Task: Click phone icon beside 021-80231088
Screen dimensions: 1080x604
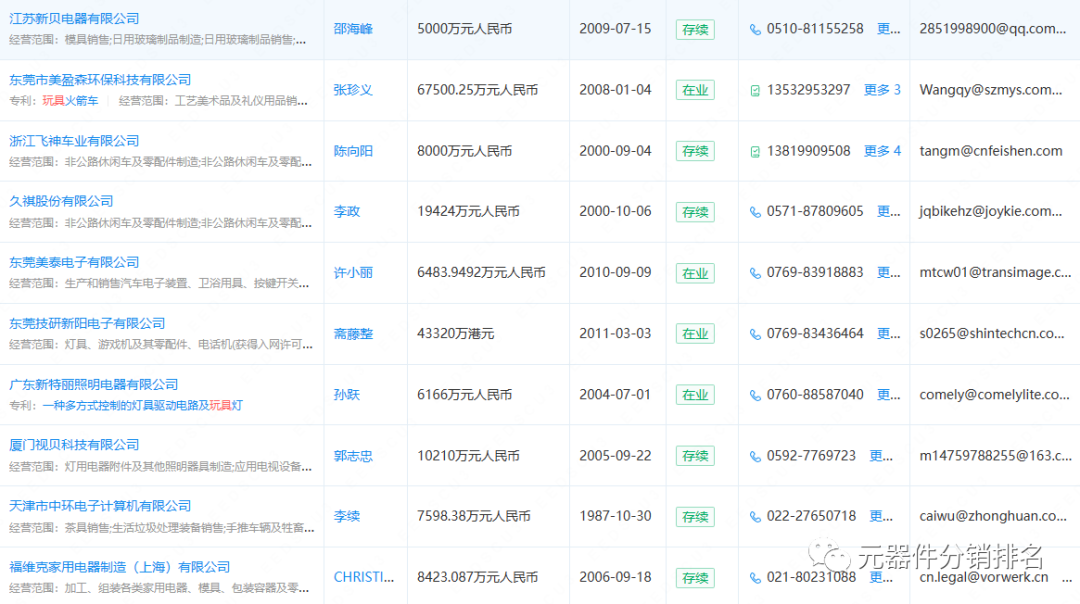Action: point(755,578)
